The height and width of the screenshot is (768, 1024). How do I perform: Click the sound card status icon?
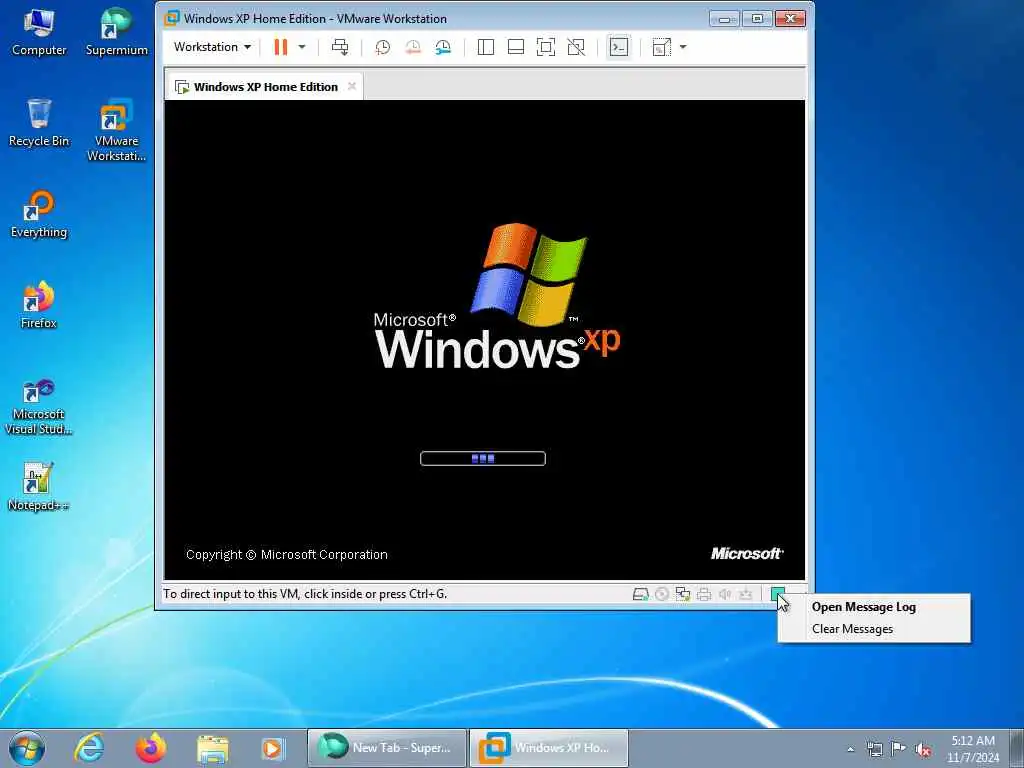pos(725,594)
